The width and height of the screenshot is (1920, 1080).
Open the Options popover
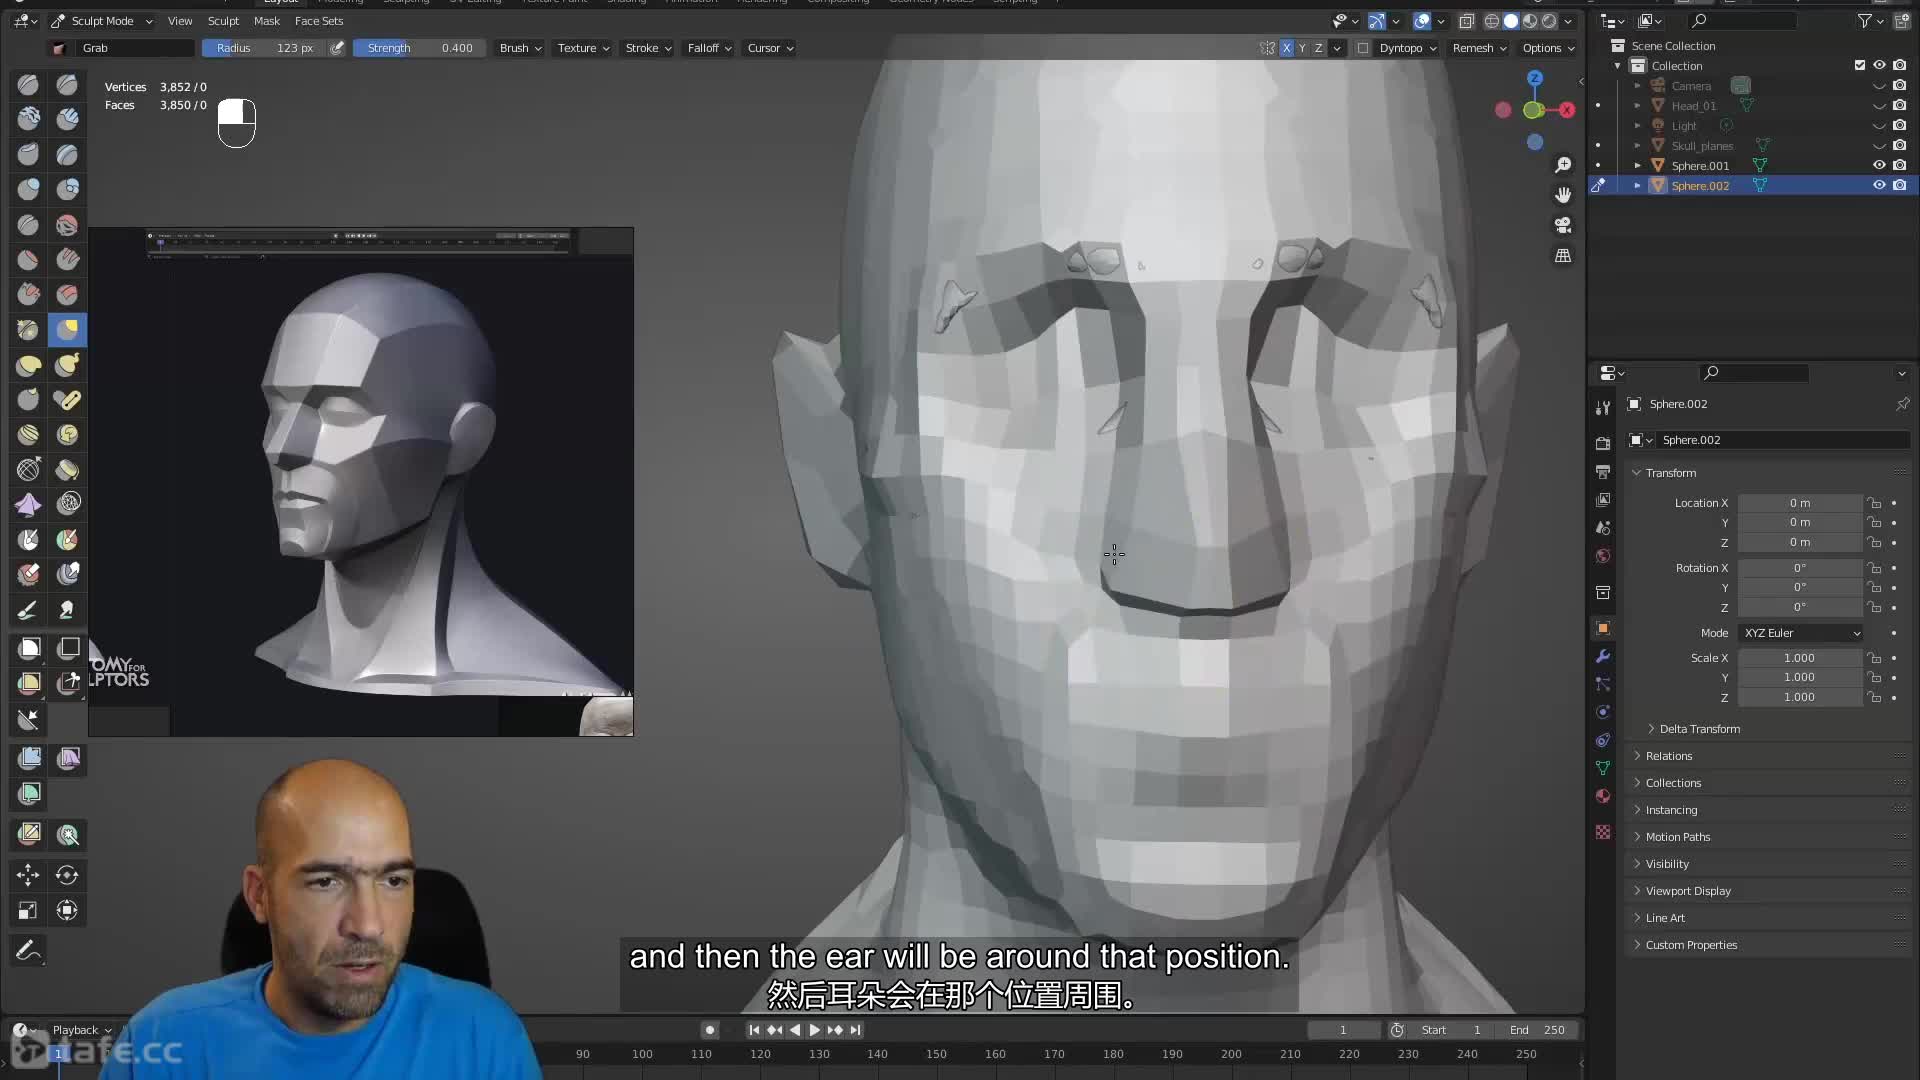[1548, 48]
